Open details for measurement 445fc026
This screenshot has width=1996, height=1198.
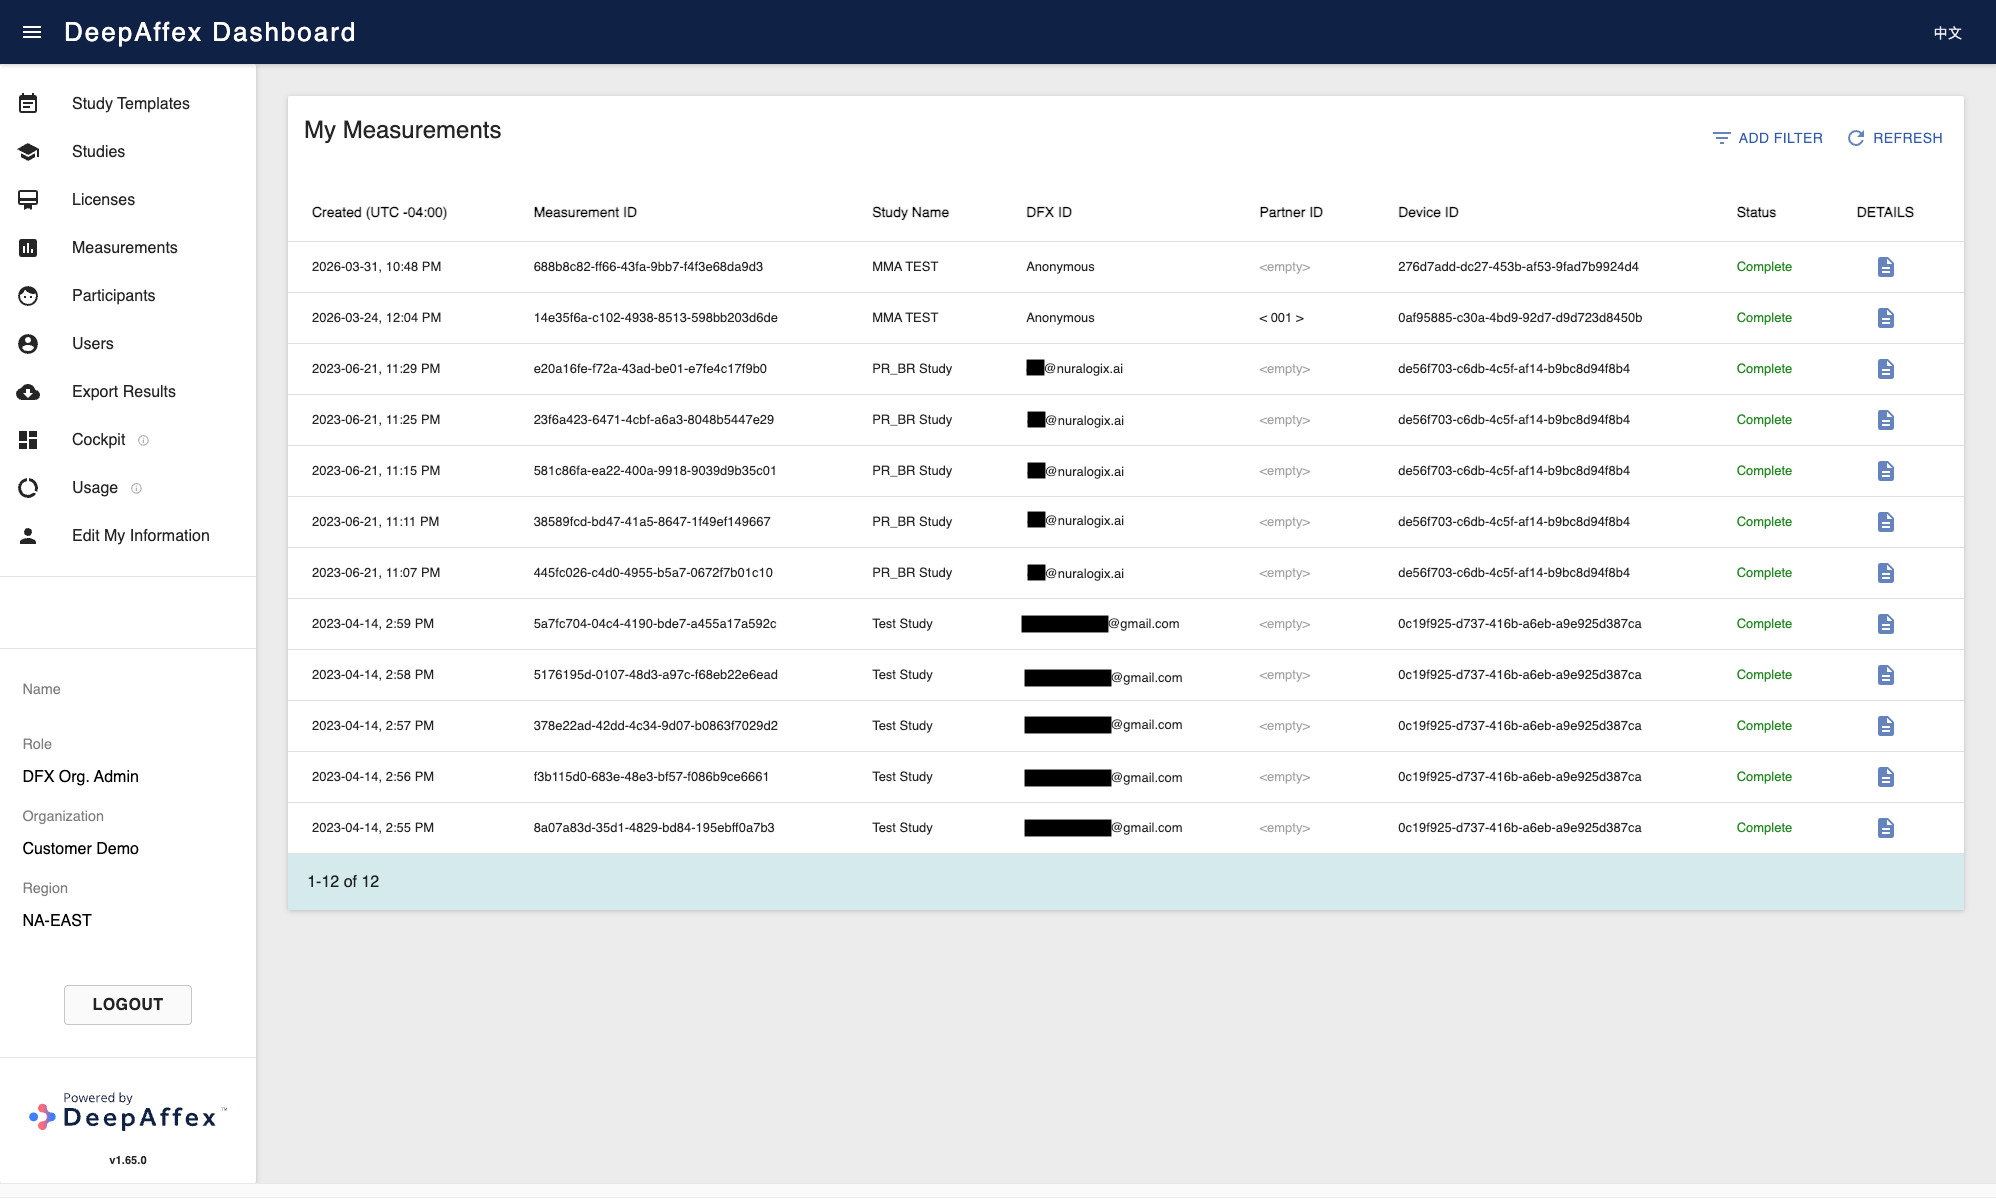pyautogui.click(x=1885, y=573)
